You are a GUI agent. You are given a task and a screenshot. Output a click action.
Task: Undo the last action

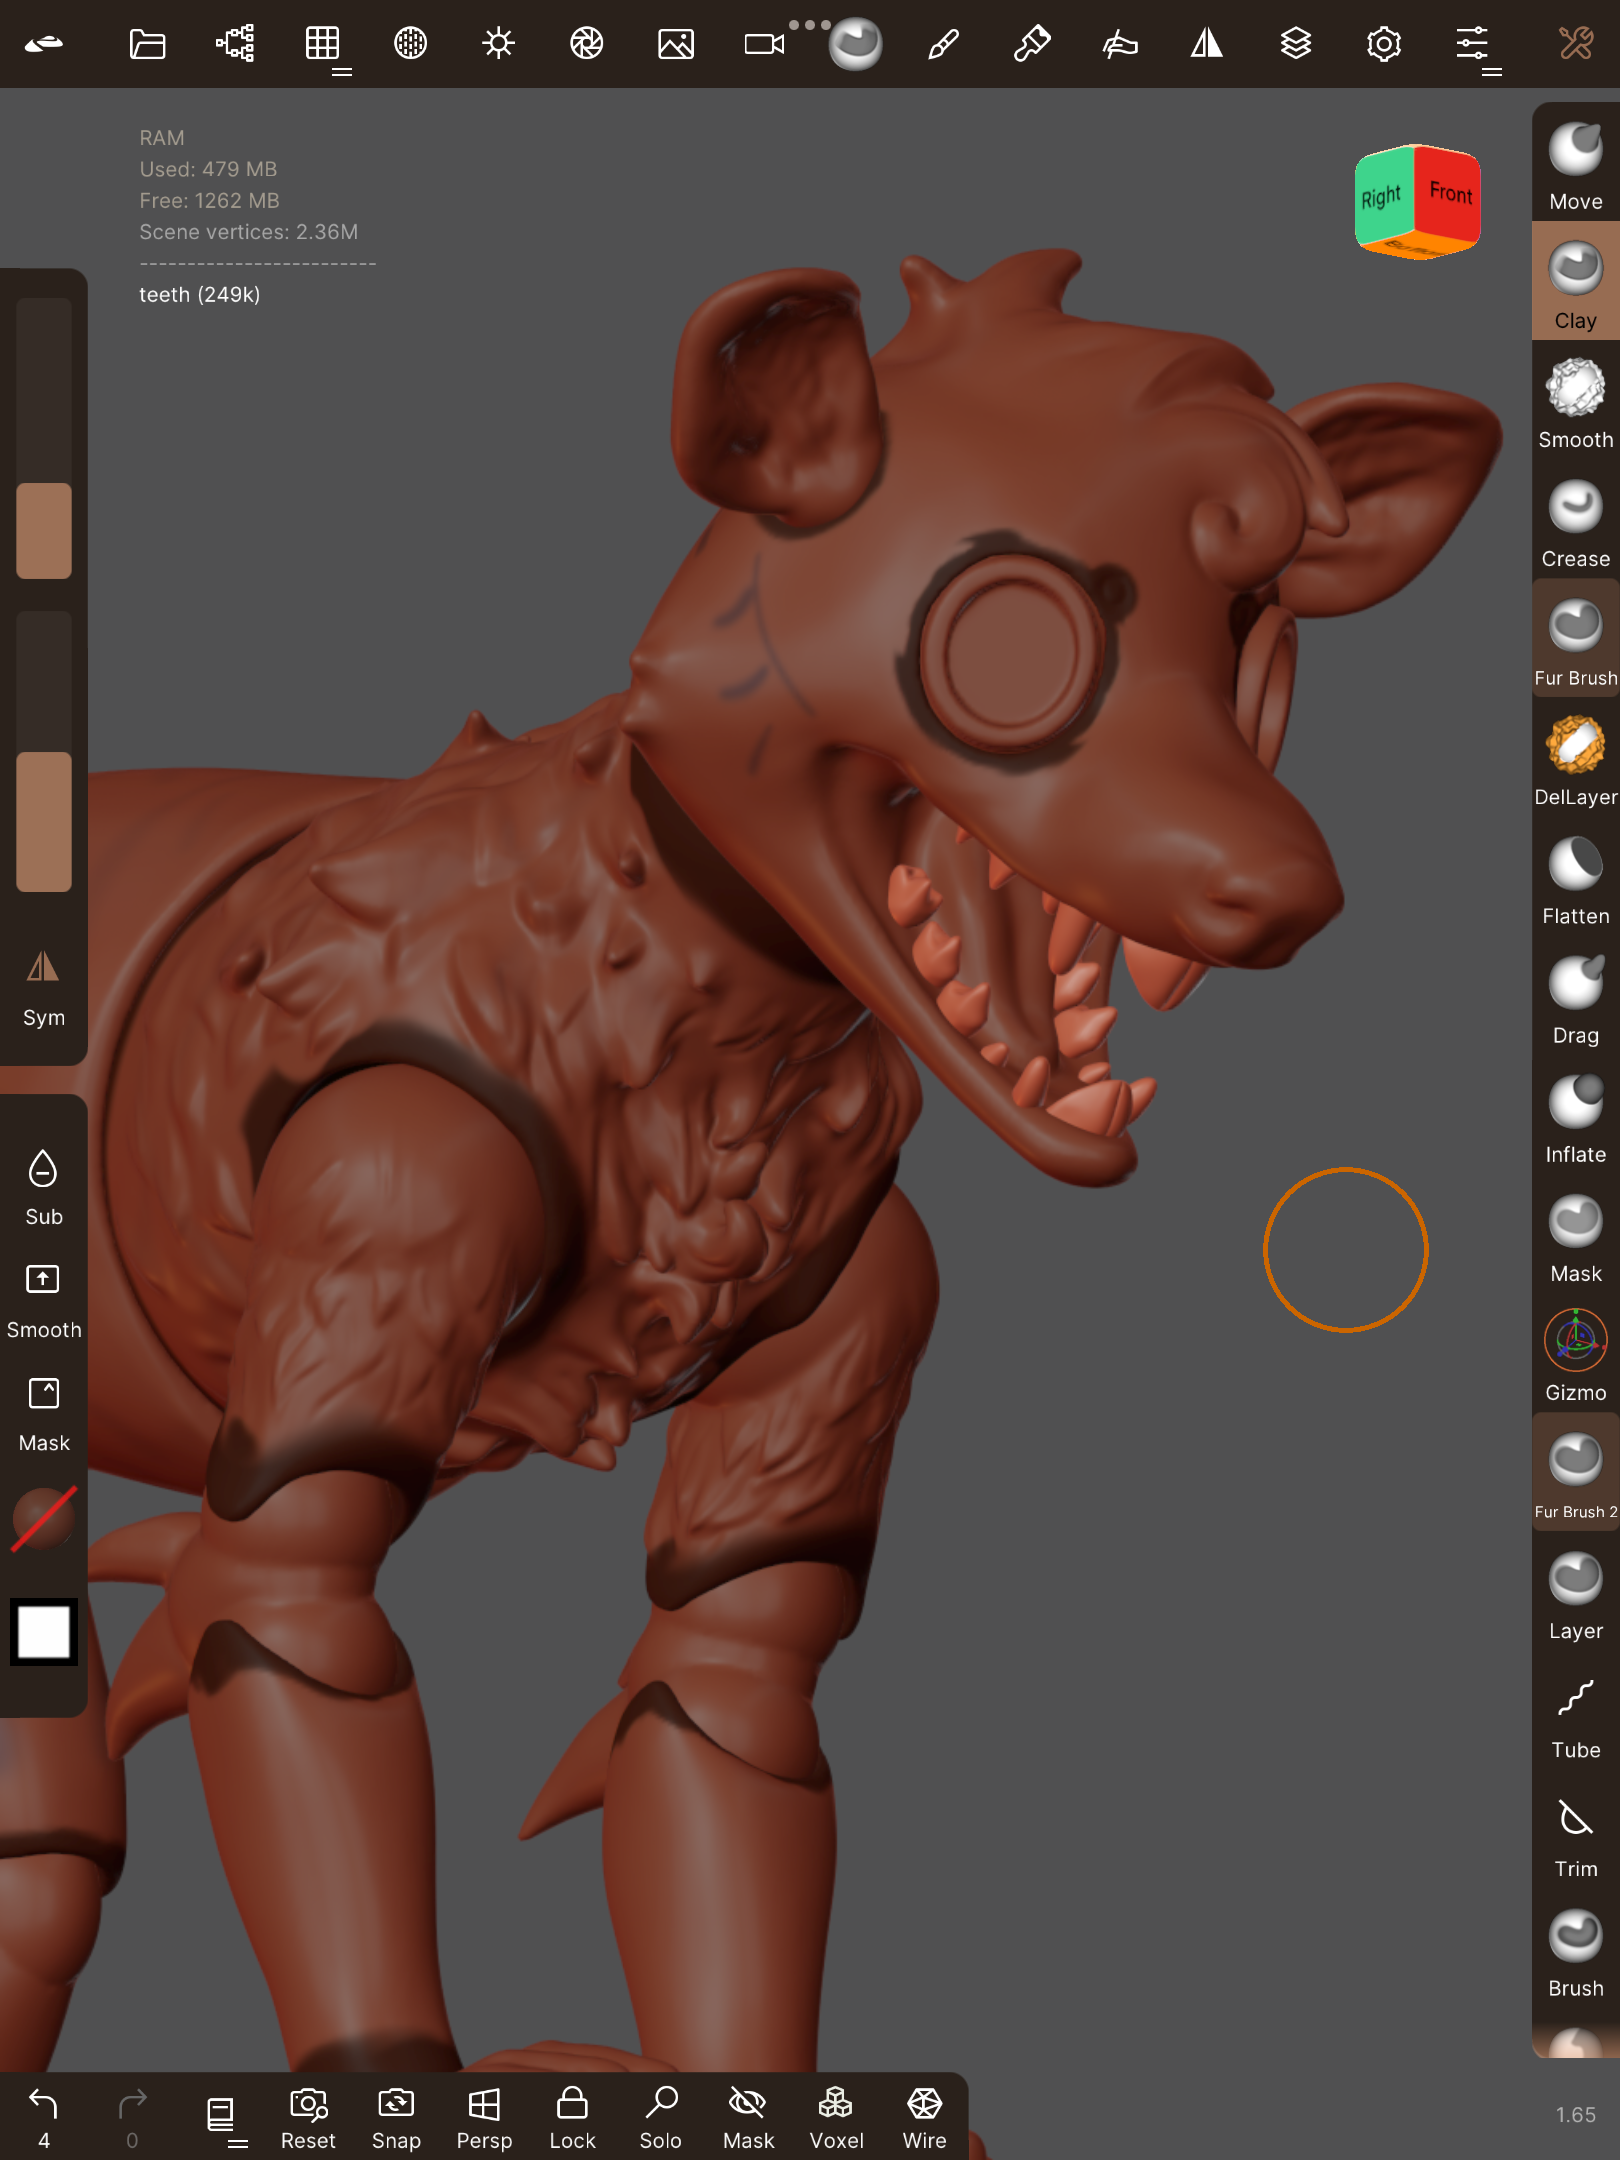click(x=44, y=2118)
